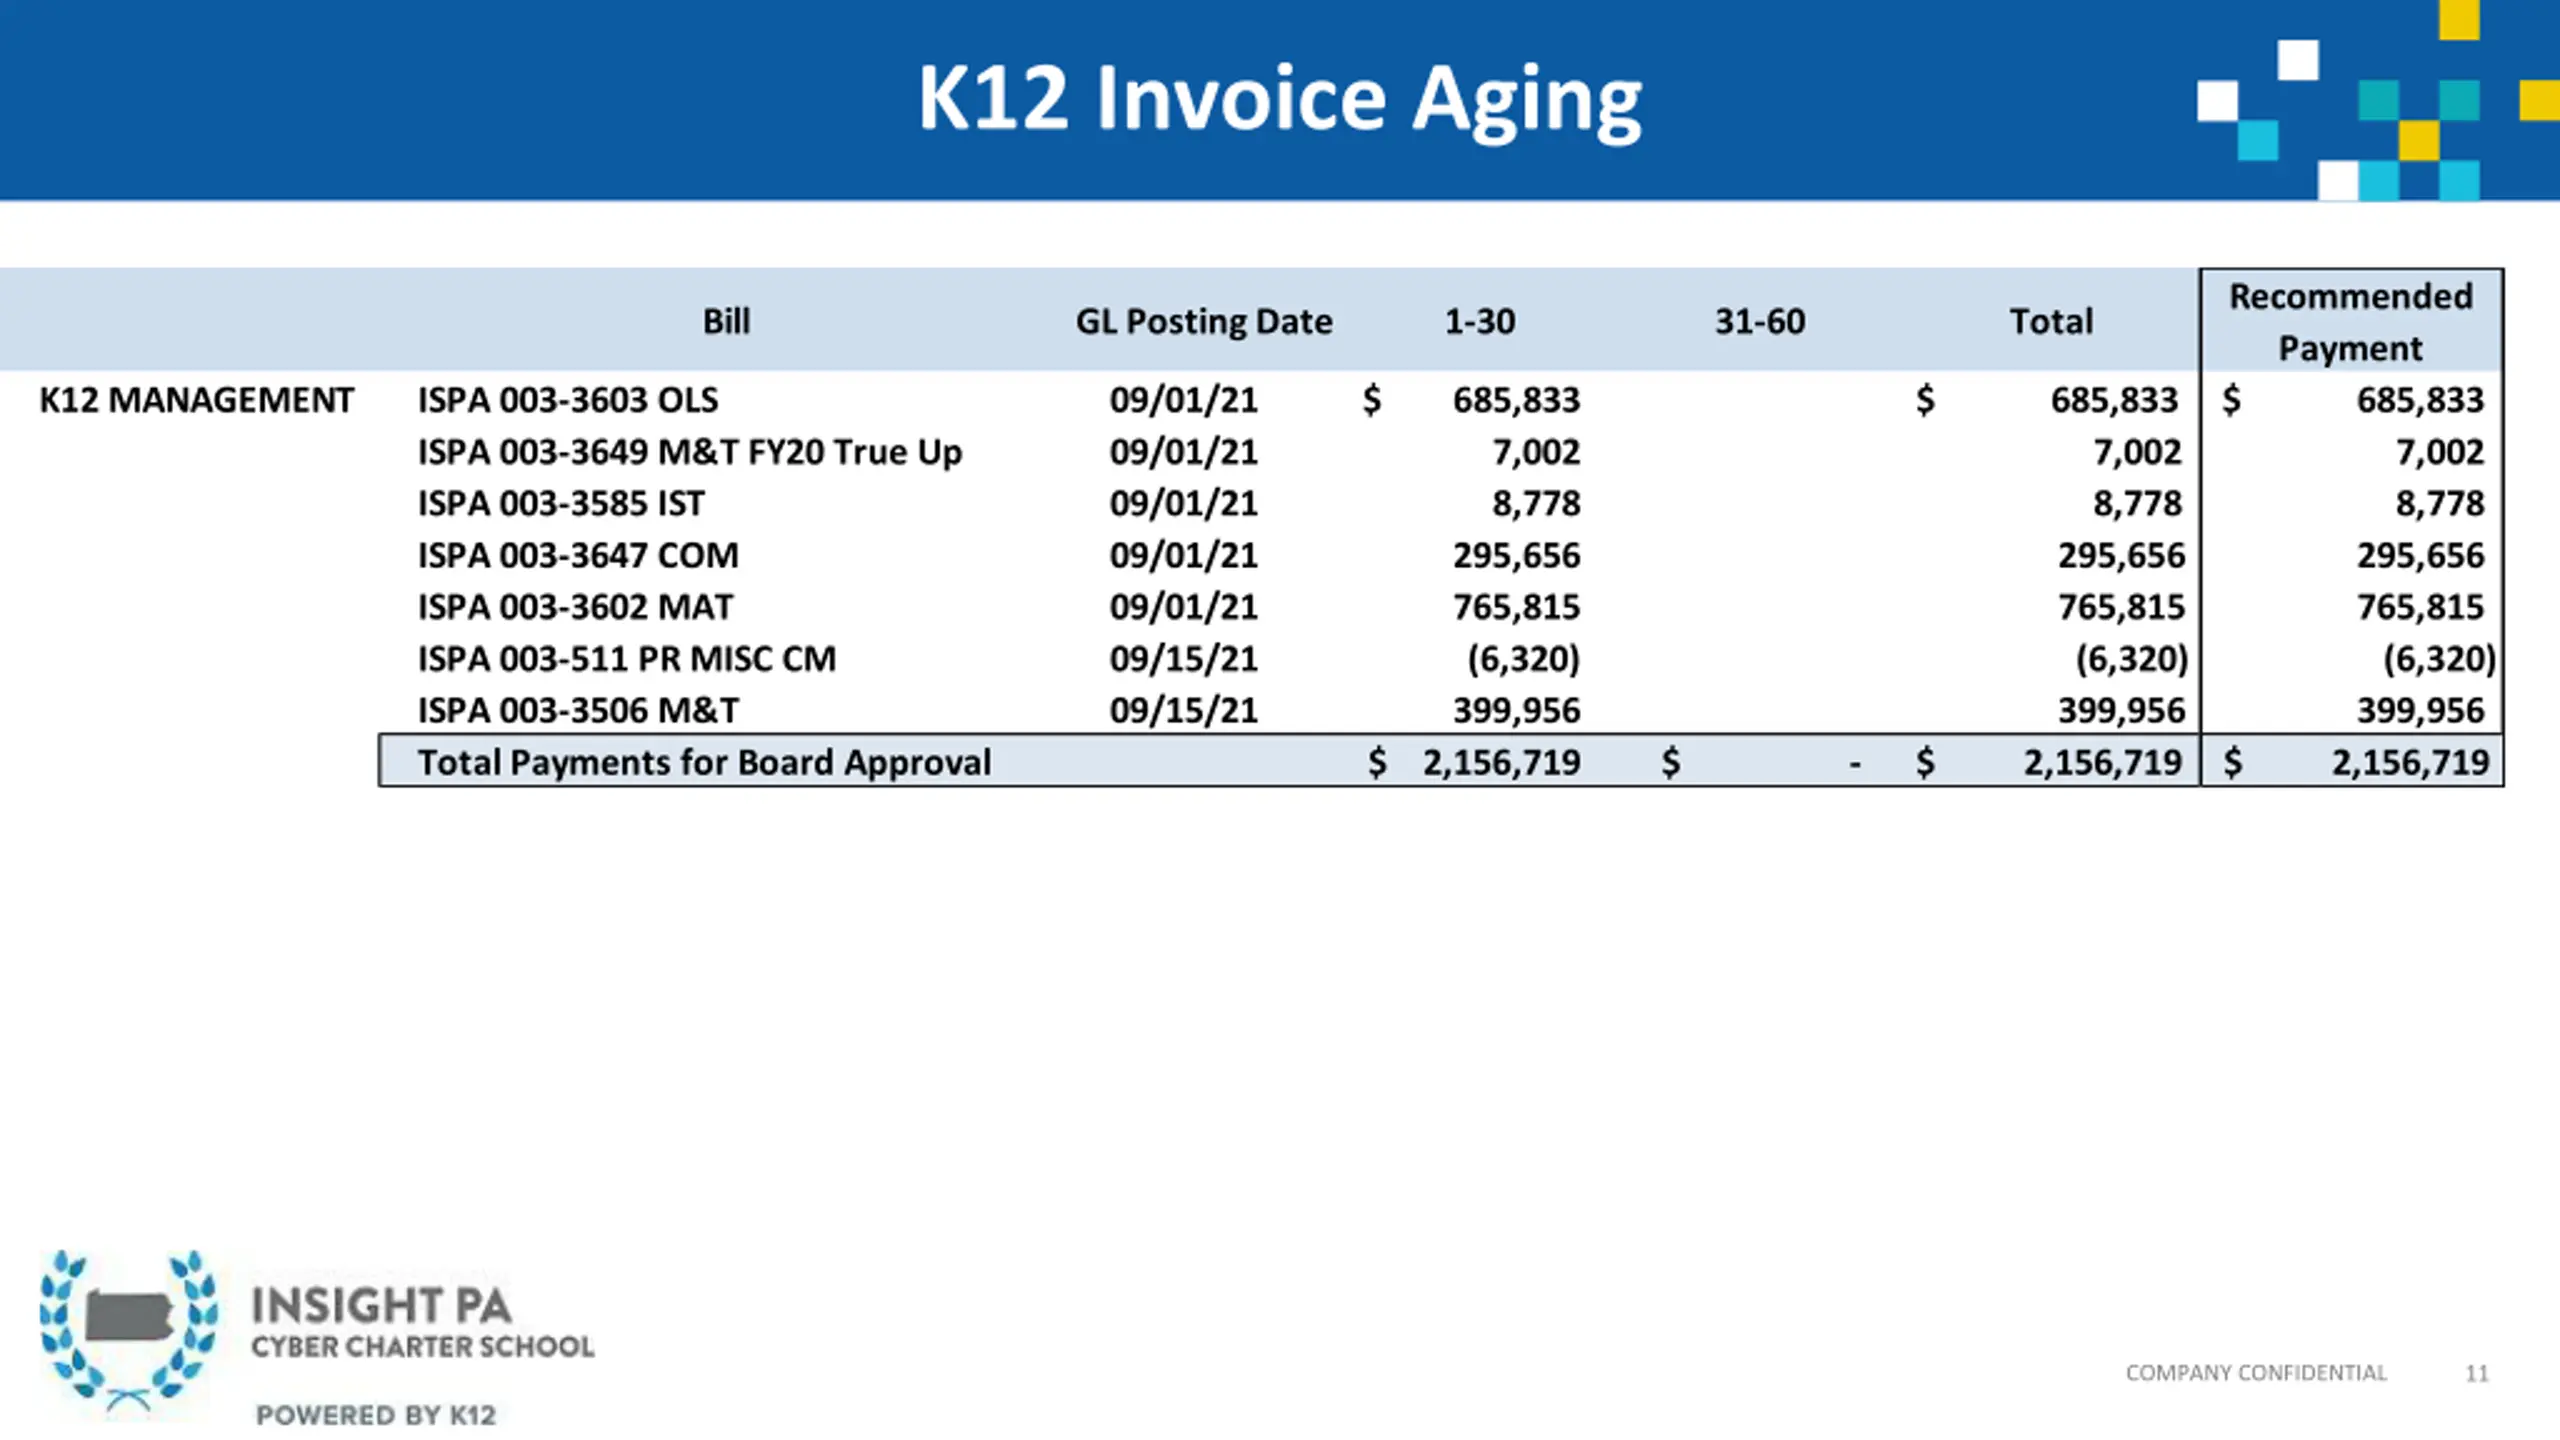Select the Bill column header
The width and height of the screenshot is (2560, 1440).
(726, 321)
